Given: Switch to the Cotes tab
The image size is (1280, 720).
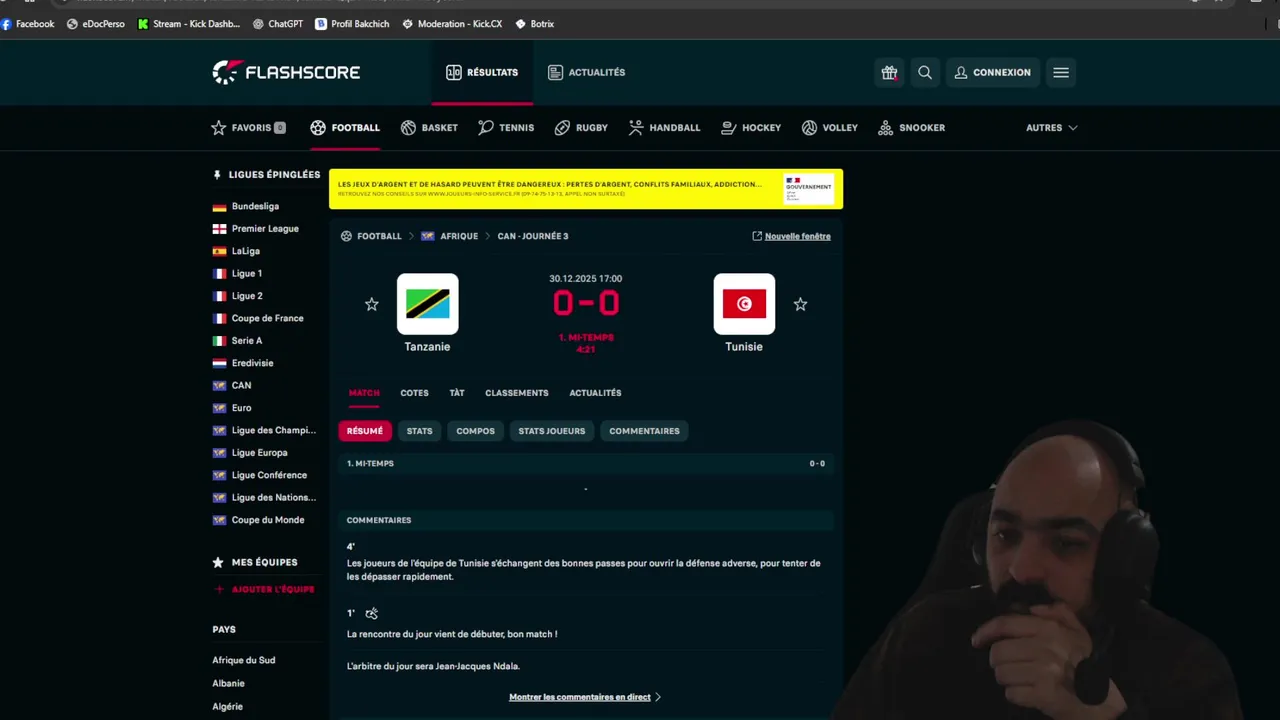Looking at the screenshot, I should pyautogui.click(x=414, y=393).
